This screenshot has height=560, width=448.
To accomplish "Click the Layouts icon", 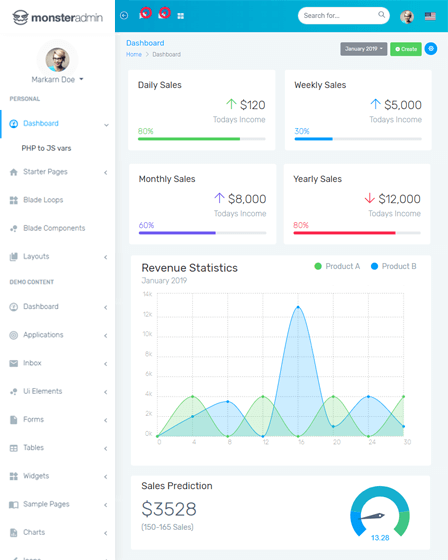I will click(x=14, y=256).
